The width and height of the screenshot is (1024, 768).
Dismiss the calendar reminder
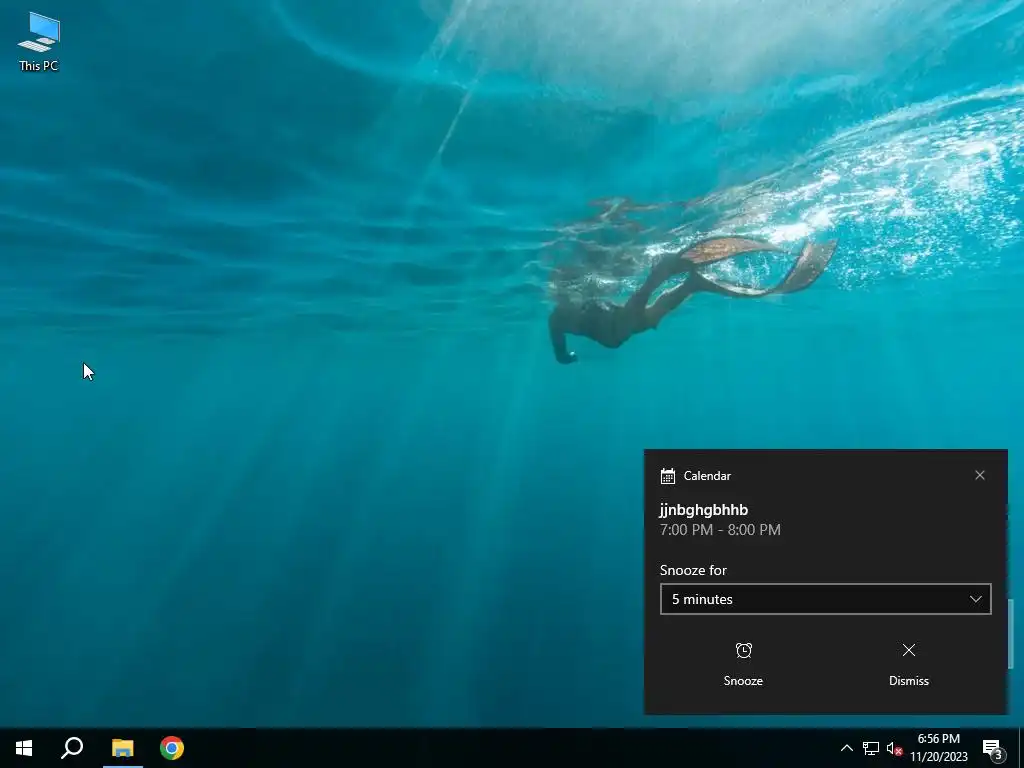pyautogui.click(x=908, y=665)
